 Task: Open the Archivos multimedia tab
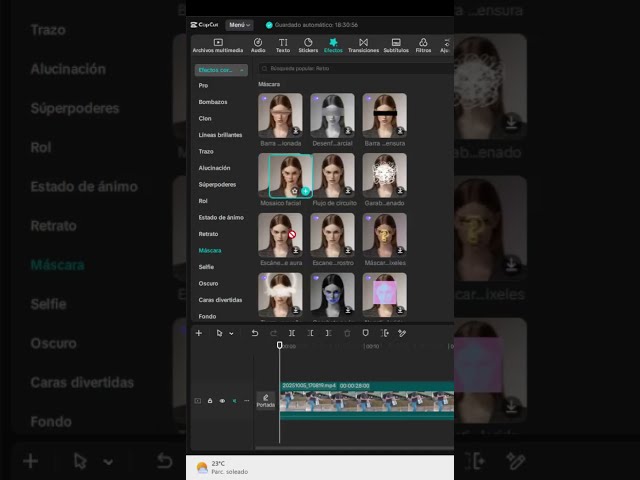pyautogui.click(x=218, y=45)
